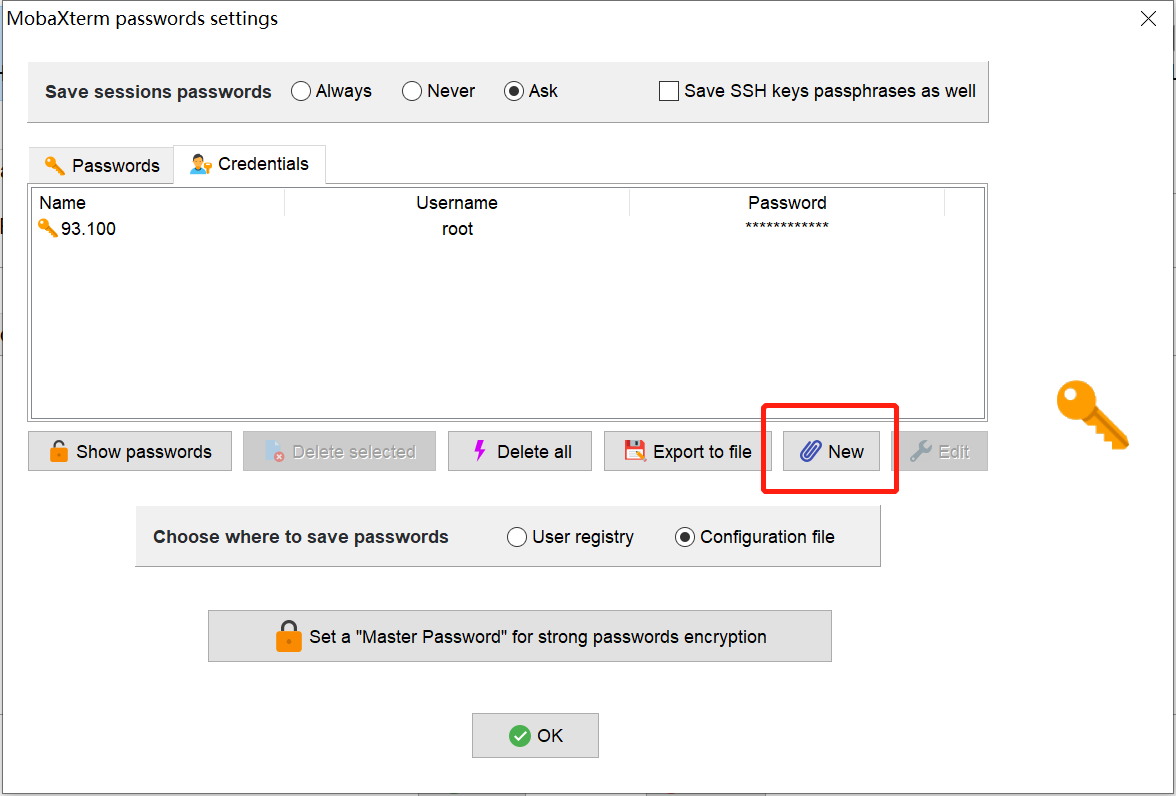This screenshot has width=1176, height=796.
Task: Click the Show passwords button
Action: 130,451
